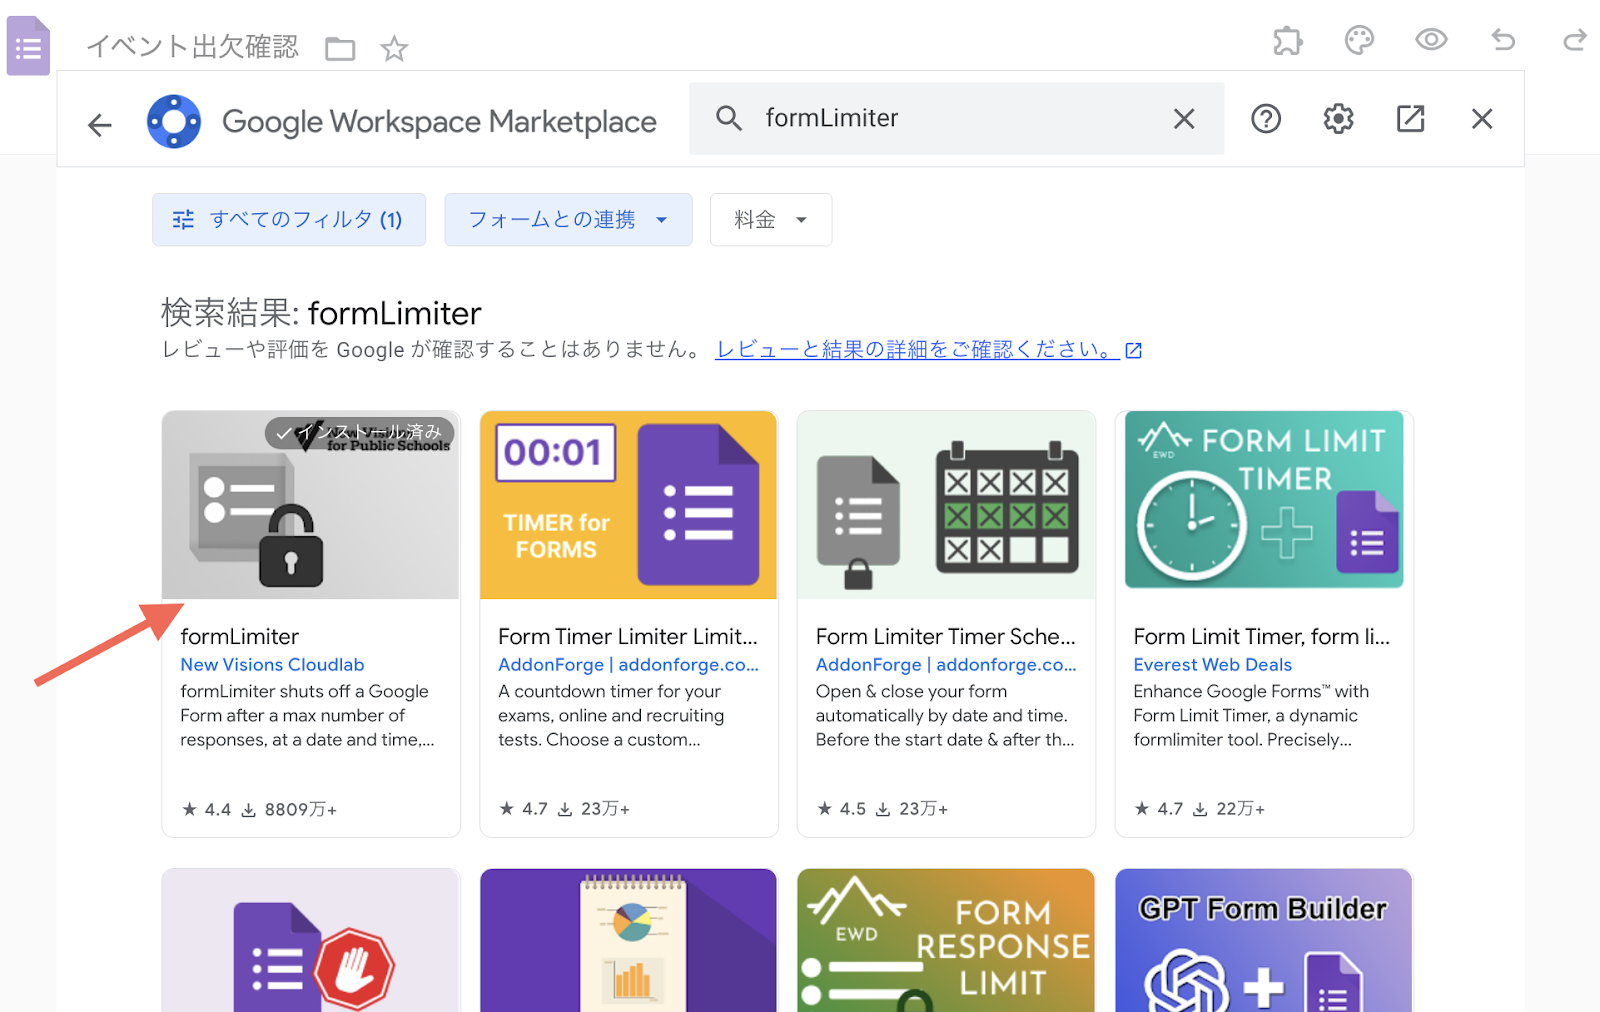
Task: Expand the フォームとの連携 dropdown
Action: pos(568,220)
